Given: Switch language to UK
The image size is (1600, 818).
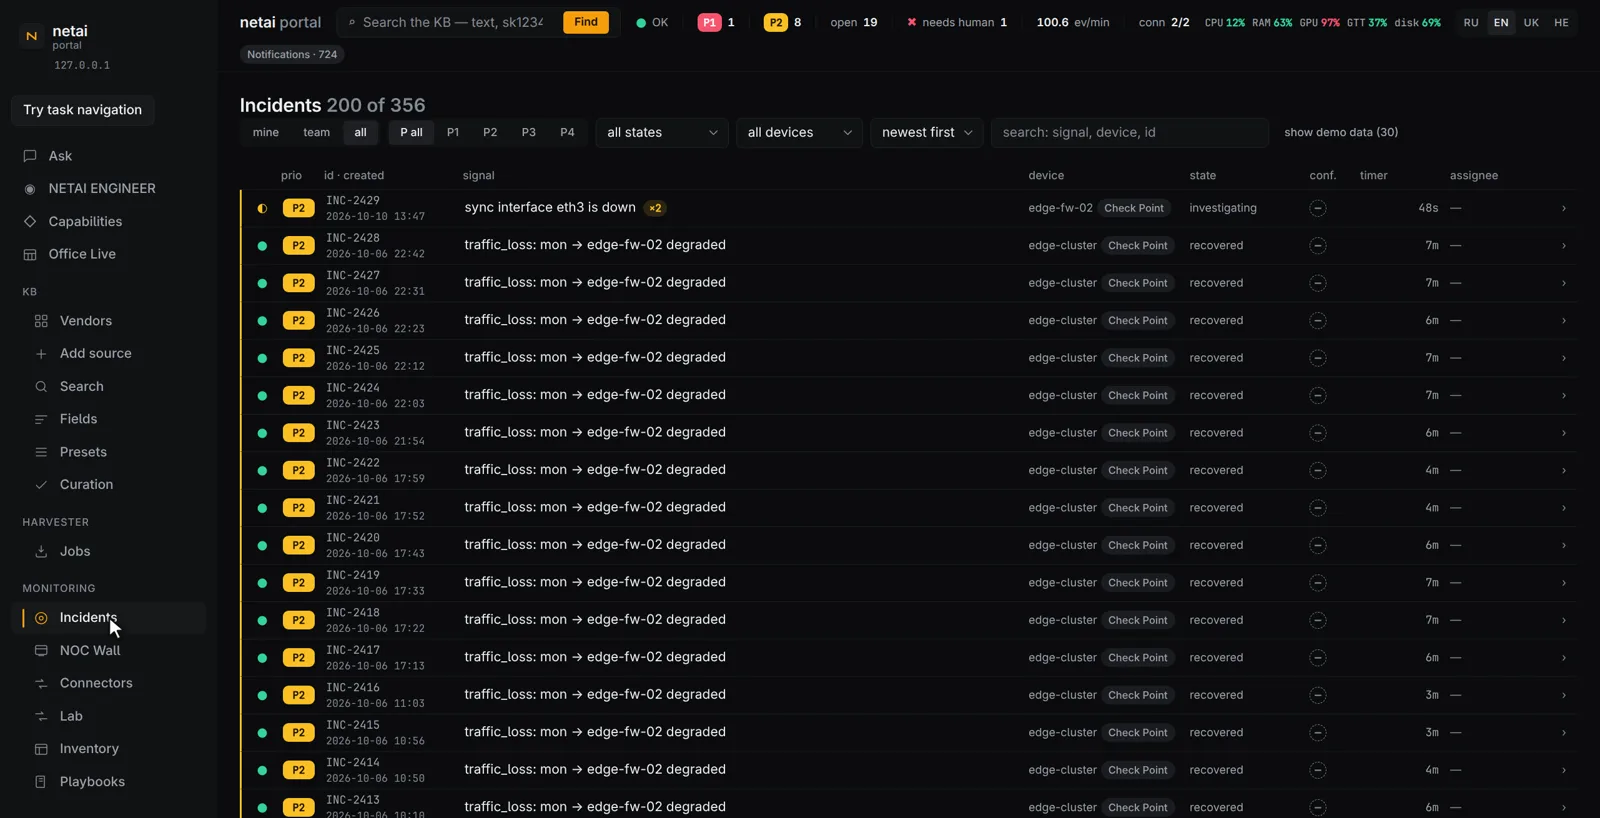Looking at the screenshot, I should tap(1531, 22).
